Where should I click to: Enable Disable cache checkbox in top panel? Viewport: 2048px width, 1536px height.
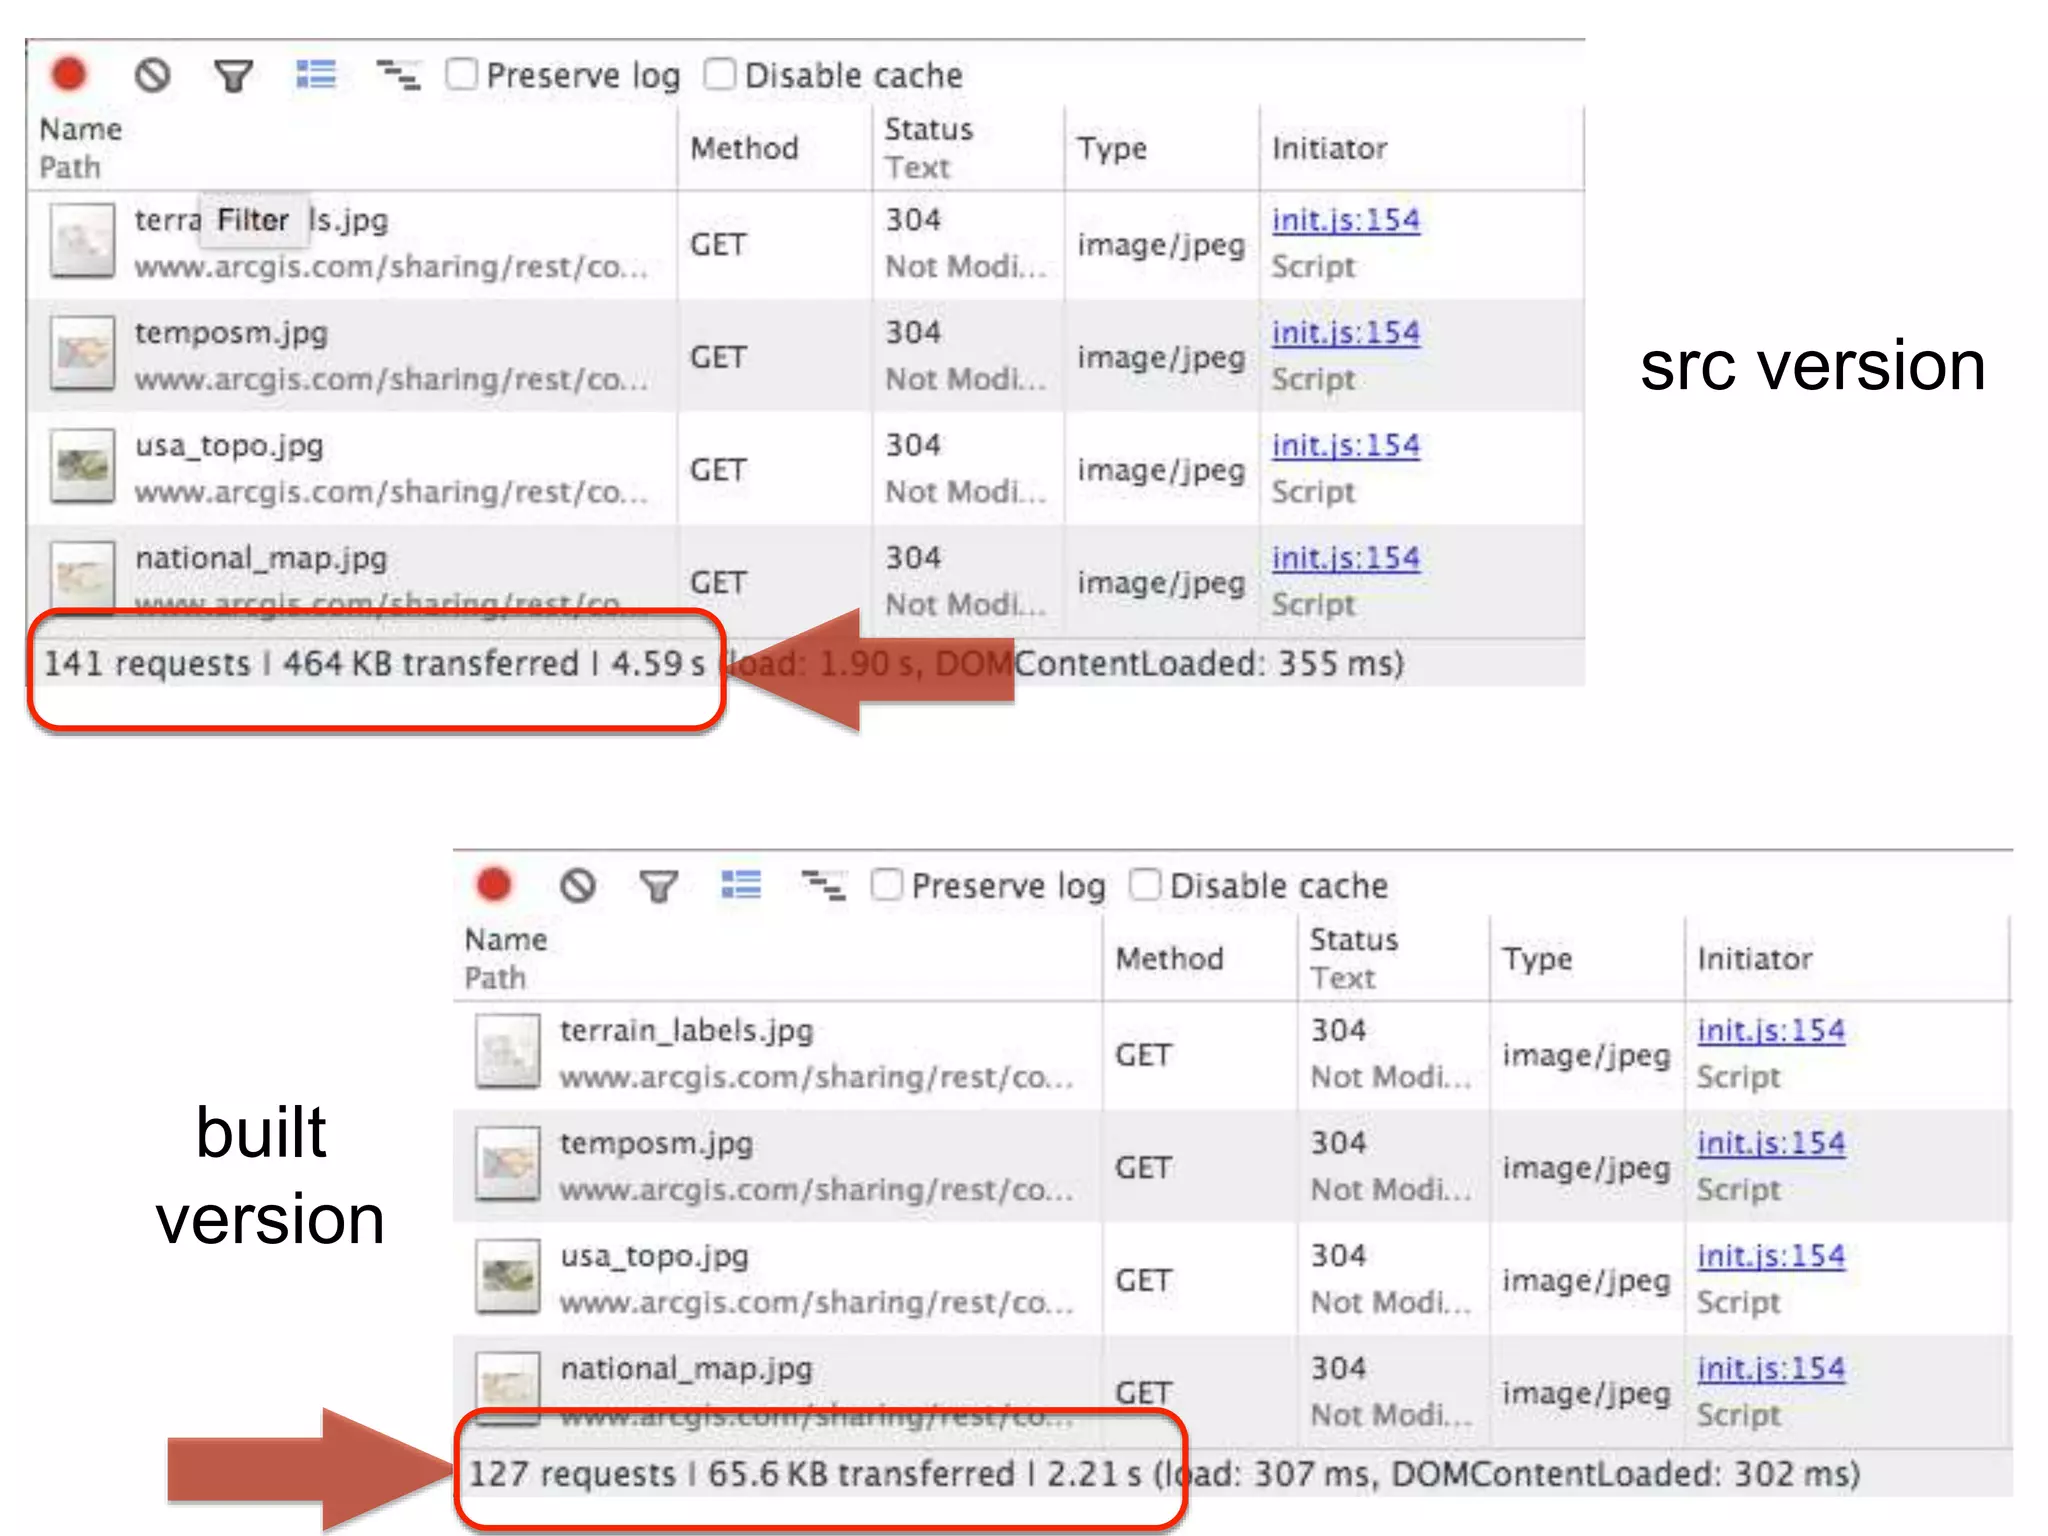pyautogui.click(x=720, y=74)
